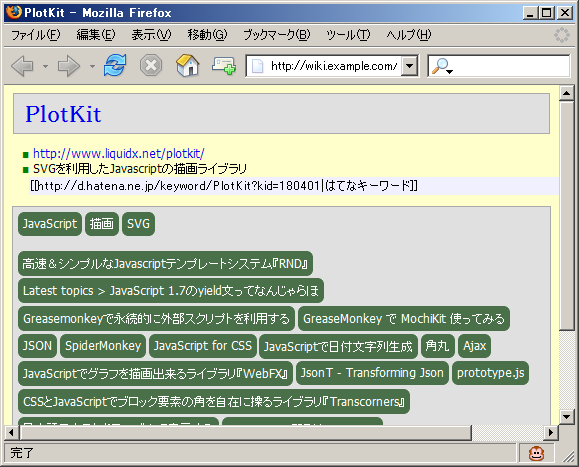Open the search engine magnifier dropdown

pyautogui.click(x=442, y=66)
